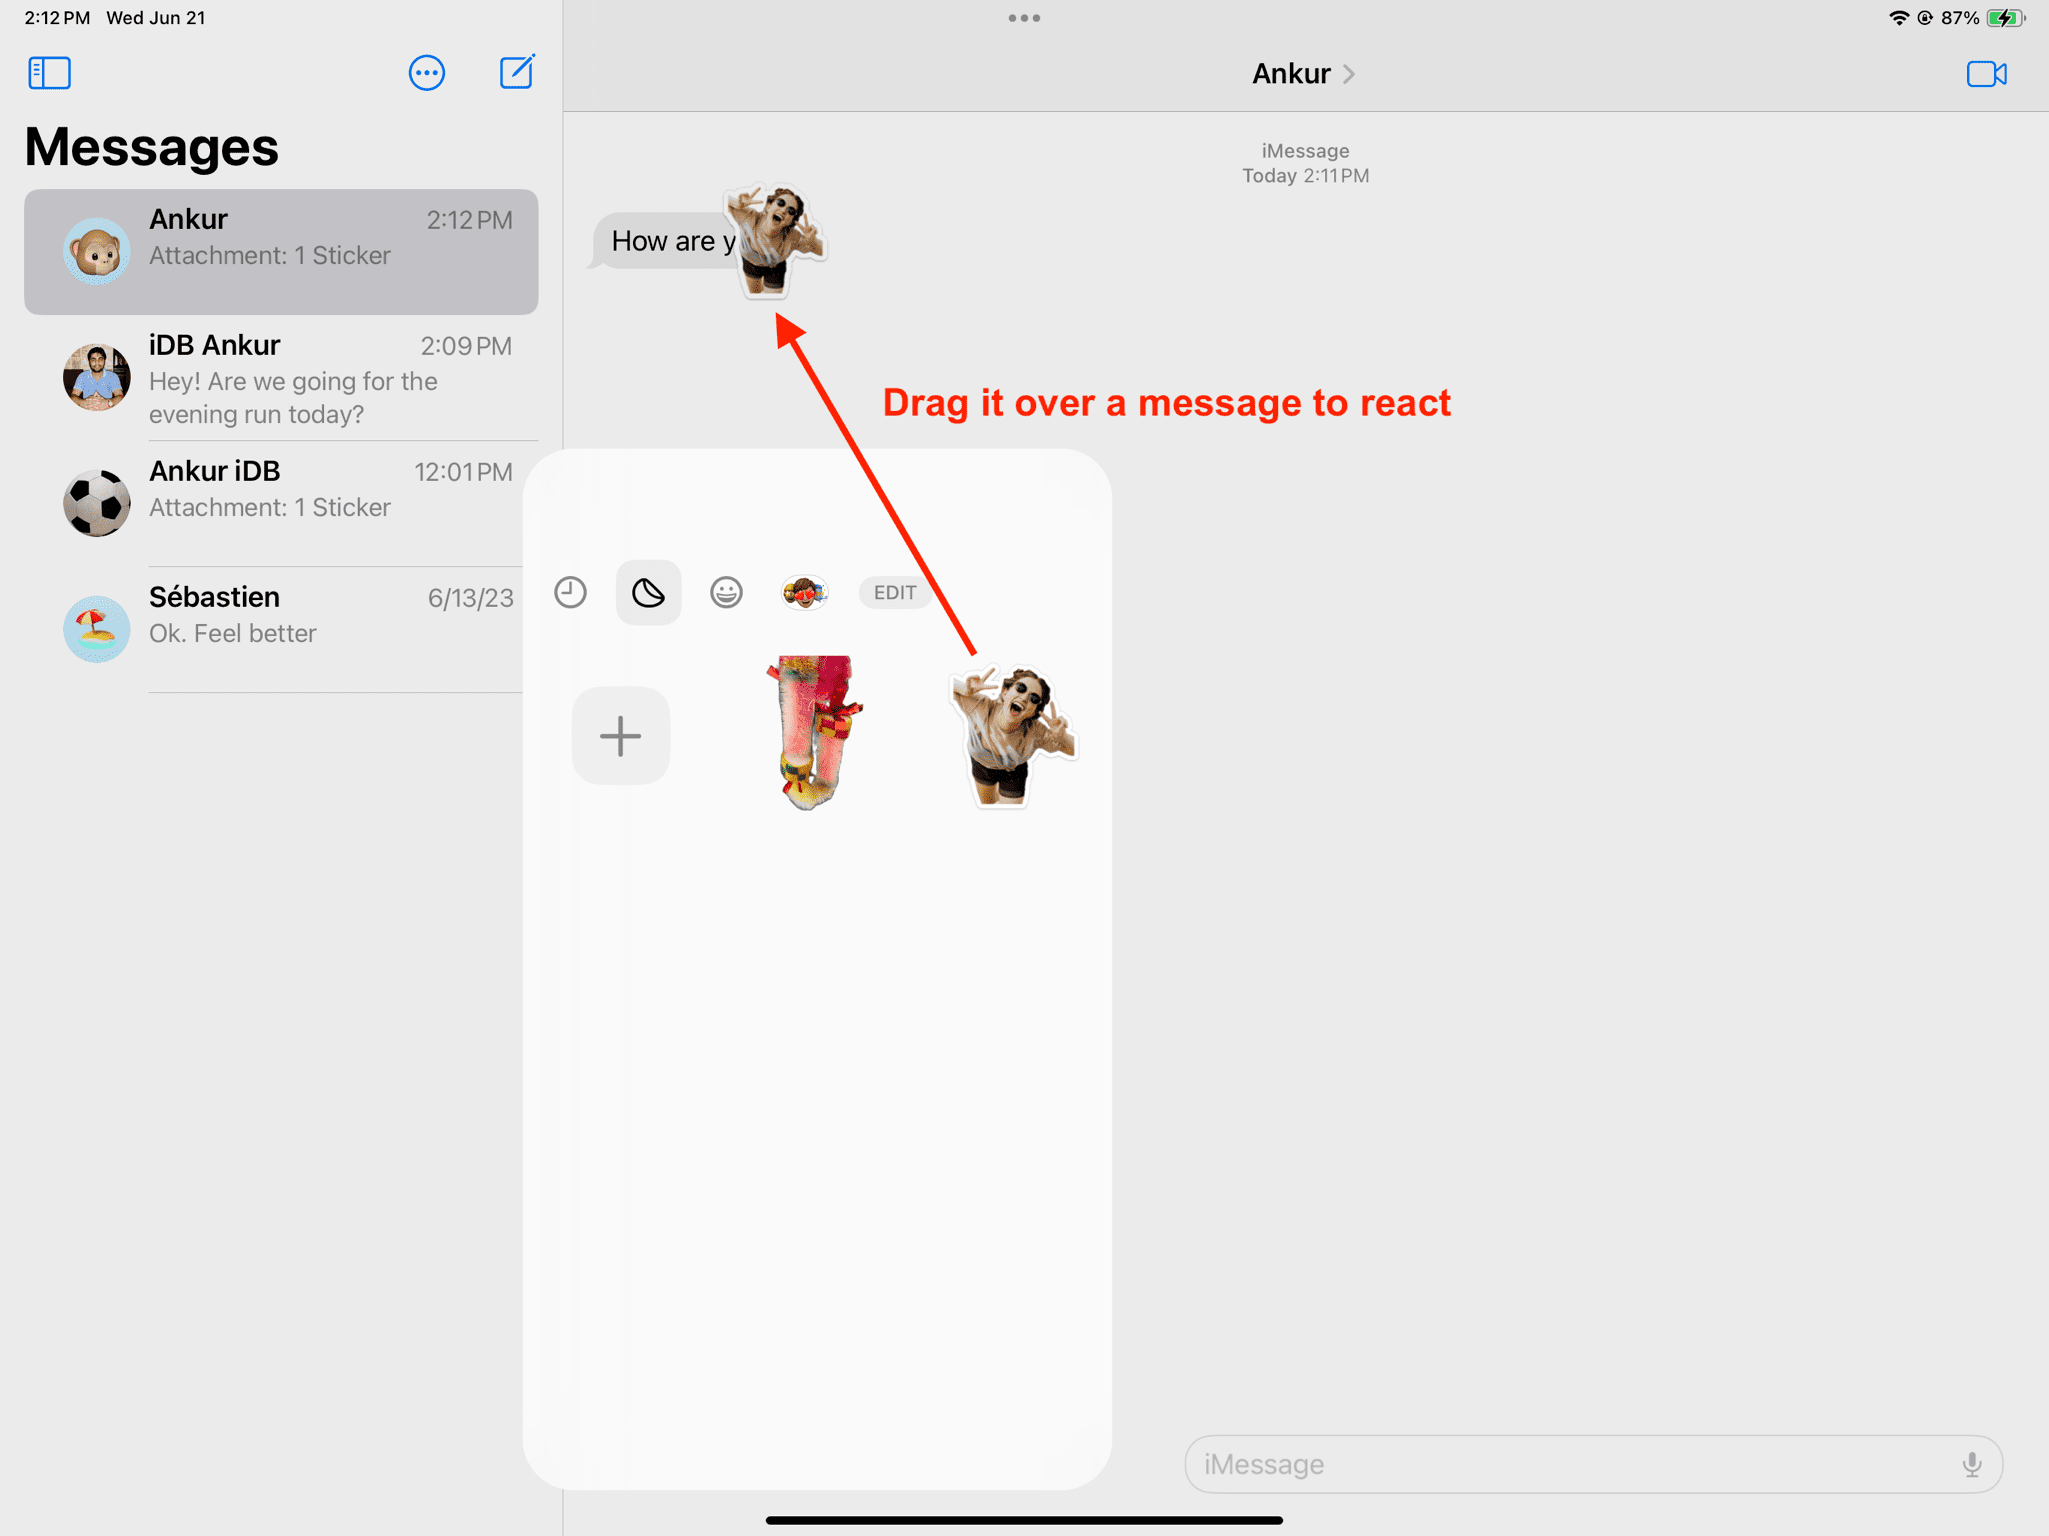Tap the Wi-Fi status icon
2049x1536 pixels.
pos(1897,18)
